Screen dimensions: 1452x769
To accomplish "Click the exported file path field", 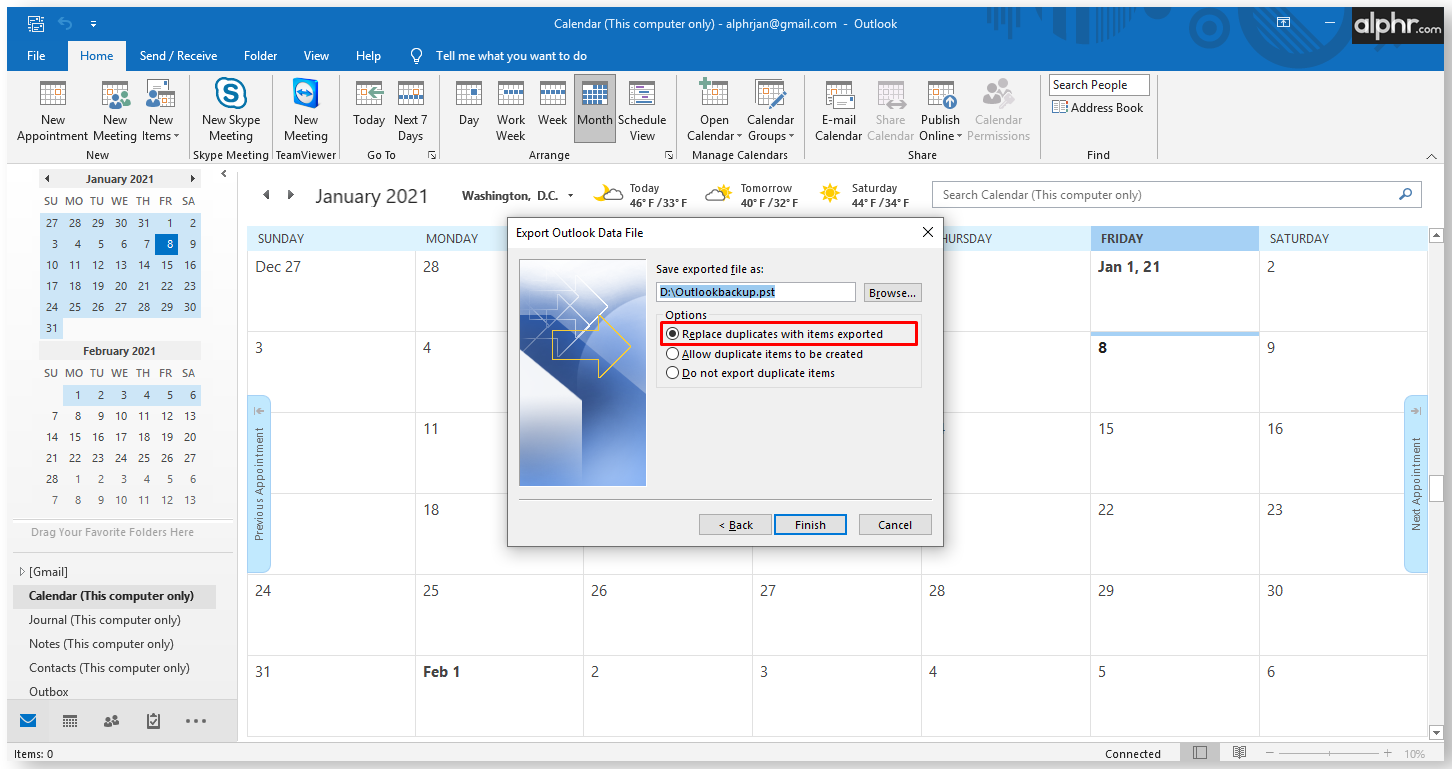I will point(756,292).
